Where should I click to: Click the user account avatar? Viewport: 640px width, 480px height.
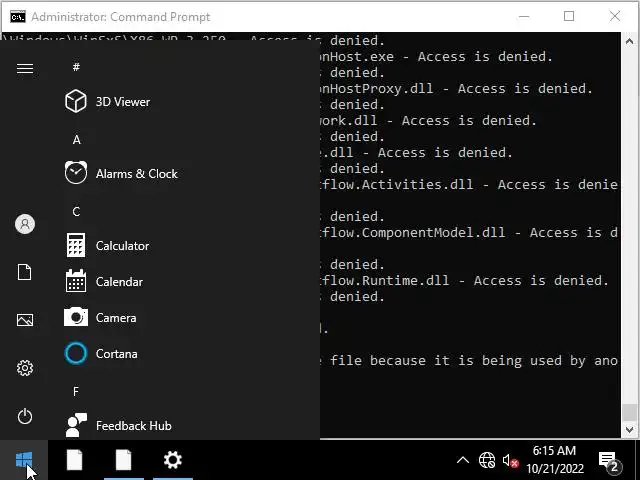(25, 224)
